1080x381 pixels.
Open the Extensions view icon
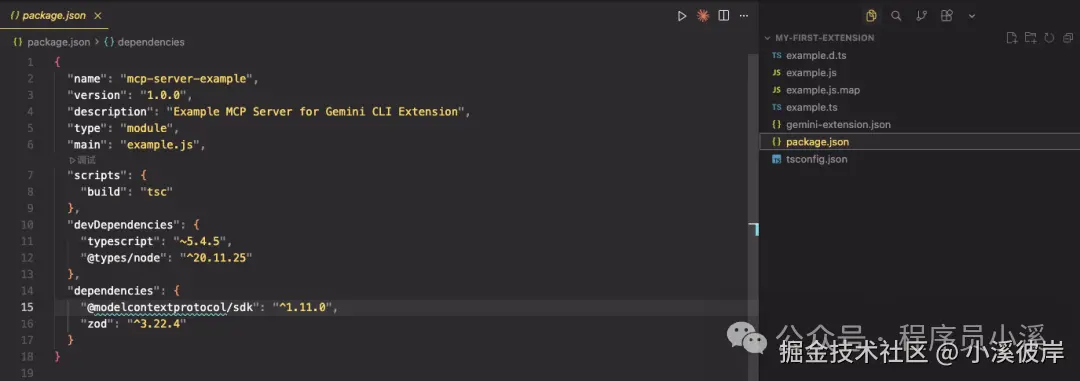(947, 16)
